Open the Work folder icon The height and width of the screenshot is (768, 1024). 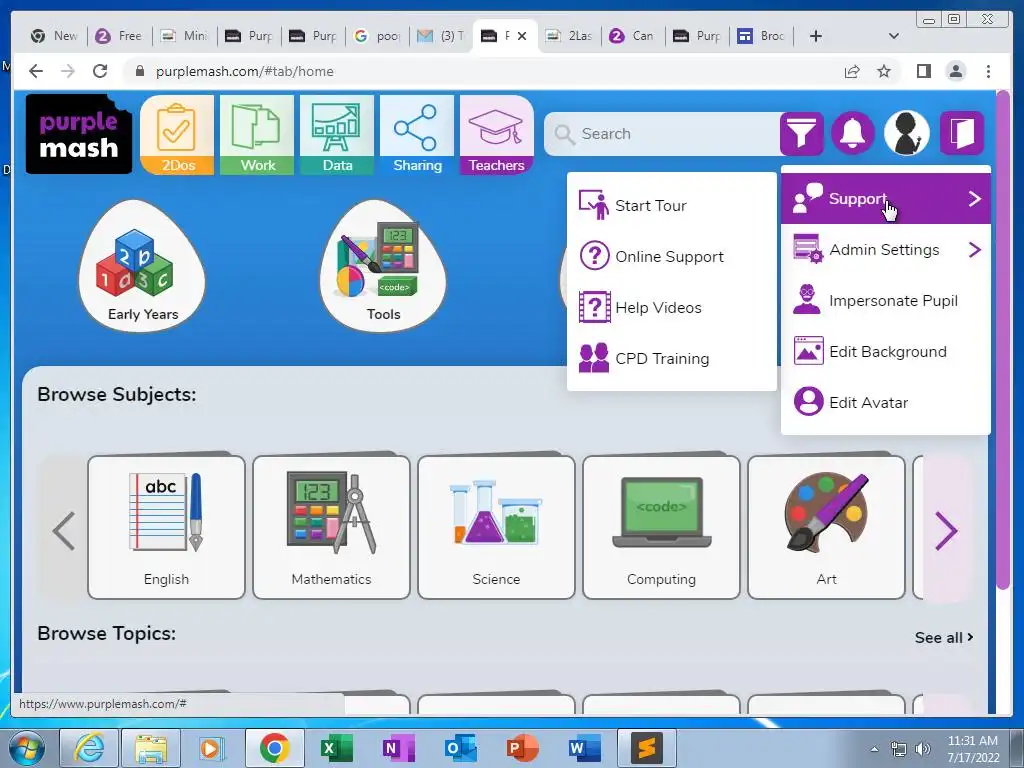257,135
